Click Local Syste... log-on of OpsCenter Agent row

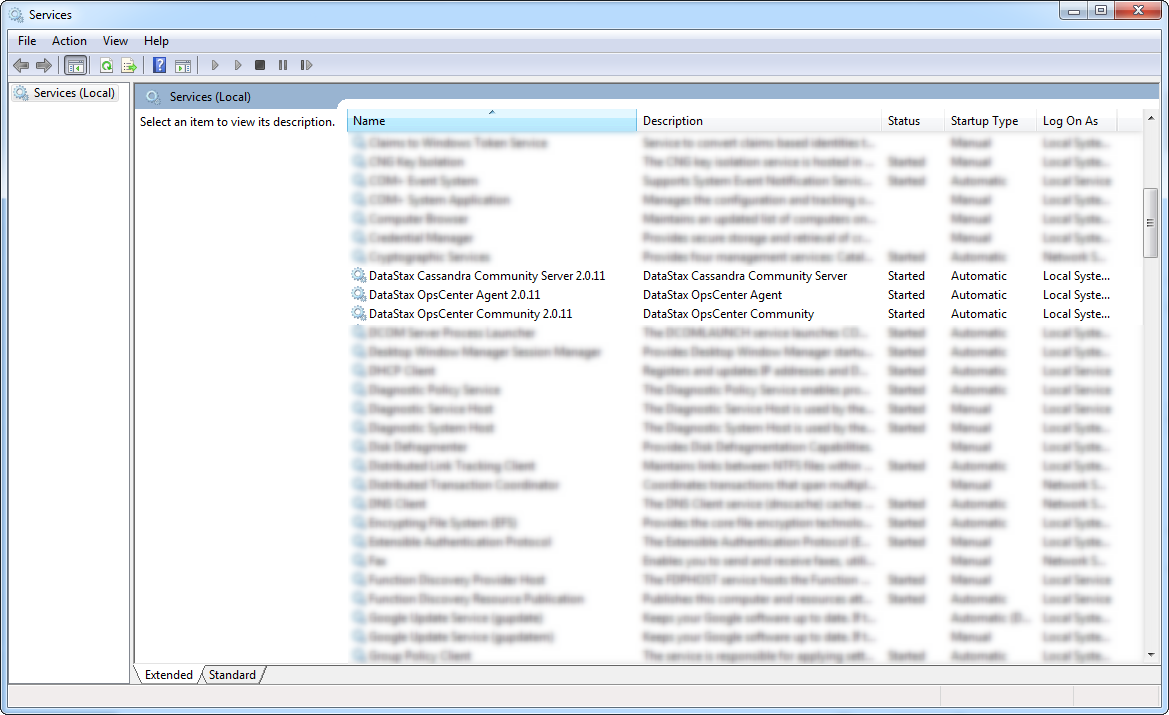pyautogui.click(x=1076, y=295)
